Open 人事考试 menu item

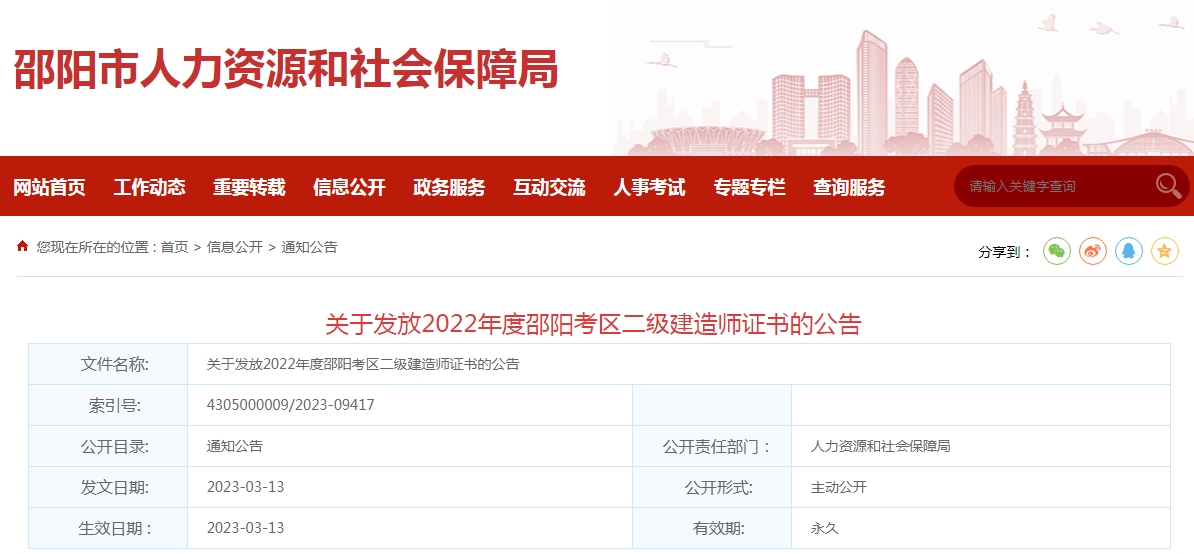click(649, 186)
